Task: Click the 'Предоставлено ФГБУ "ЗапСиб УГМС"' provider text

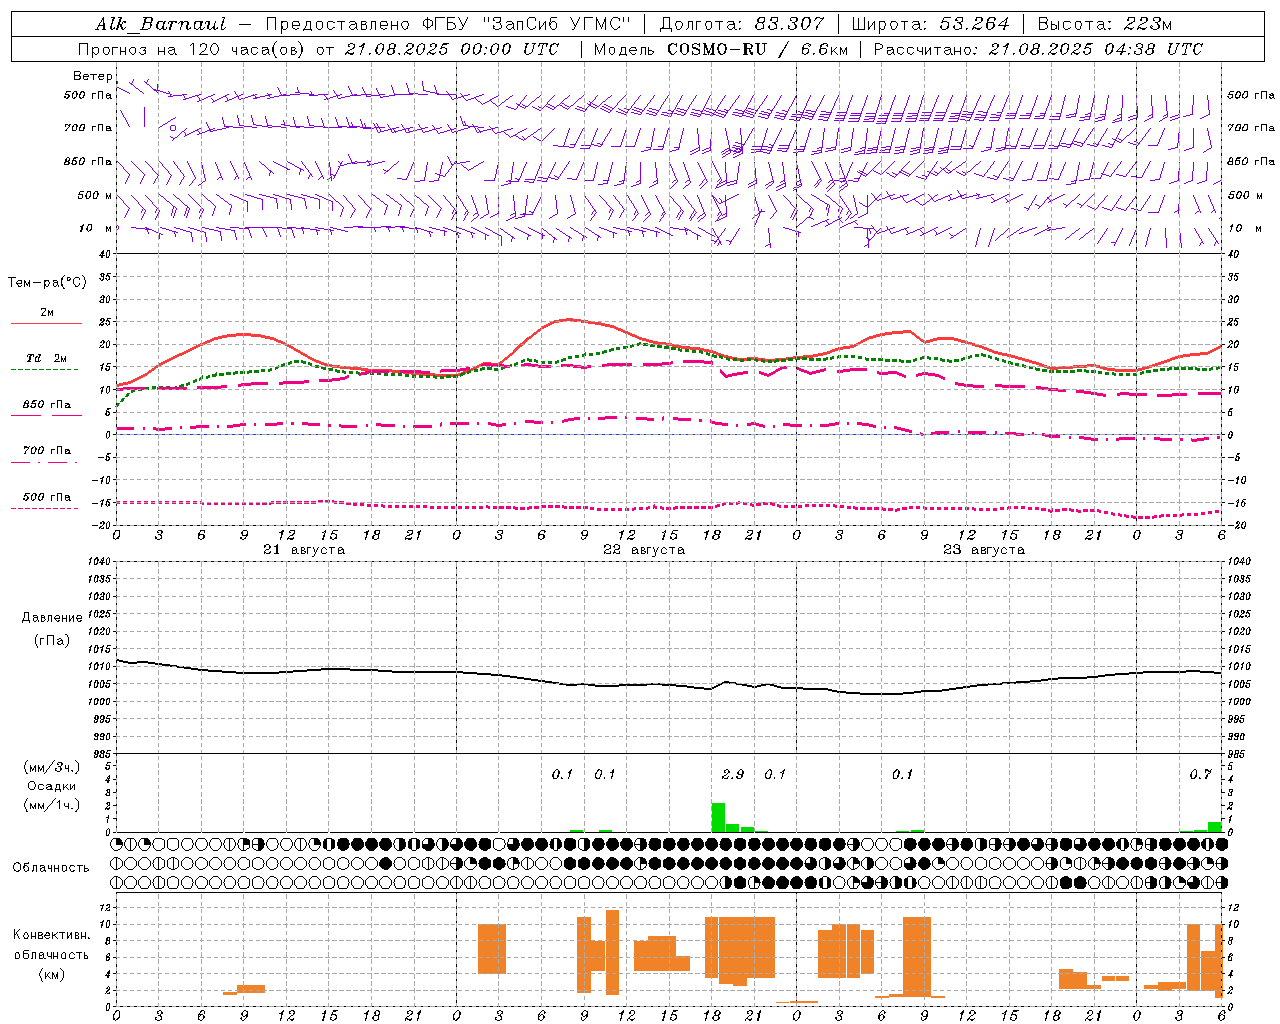Action: (x=448, y=24)
